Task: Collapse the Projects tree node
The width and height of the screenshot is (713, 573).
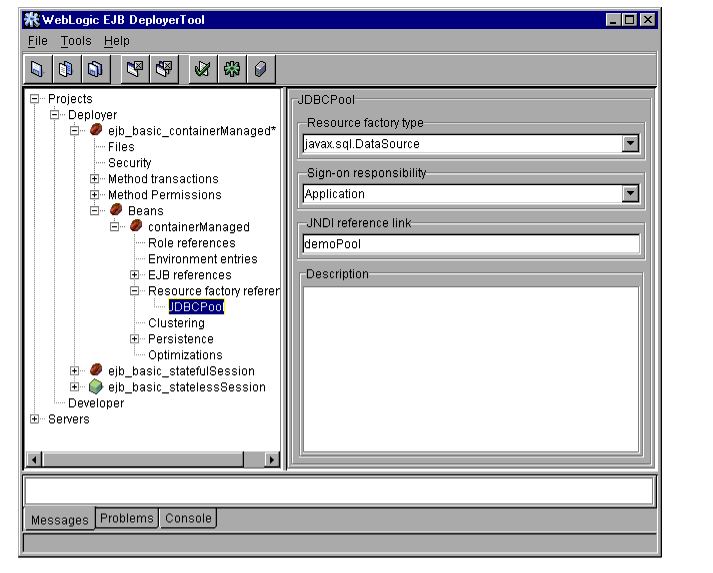Action: tap(34, 99)
